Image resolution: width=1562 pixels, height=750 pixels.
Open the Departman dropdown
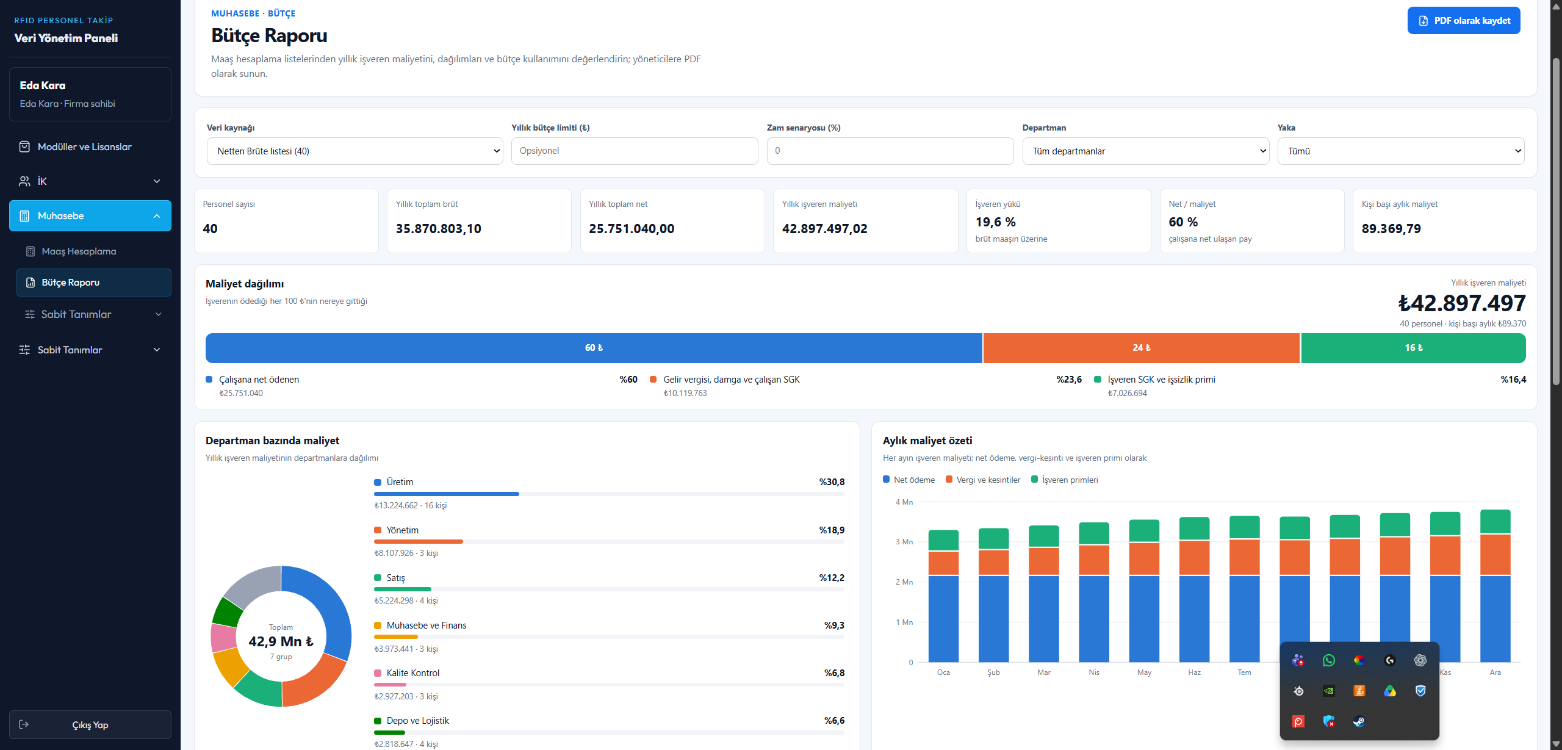point(1146,151)
